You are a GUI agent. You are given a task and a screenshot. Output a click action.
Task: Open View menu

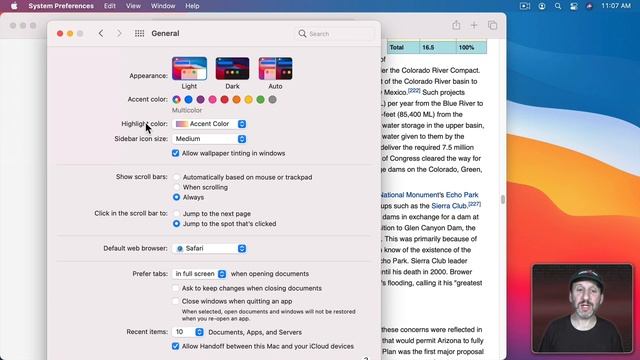pos(133,6)
